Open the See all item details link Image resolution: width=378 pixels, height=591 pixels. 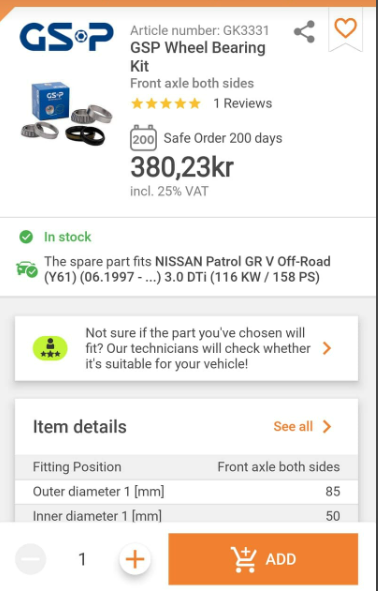click(x=293, y=427)
